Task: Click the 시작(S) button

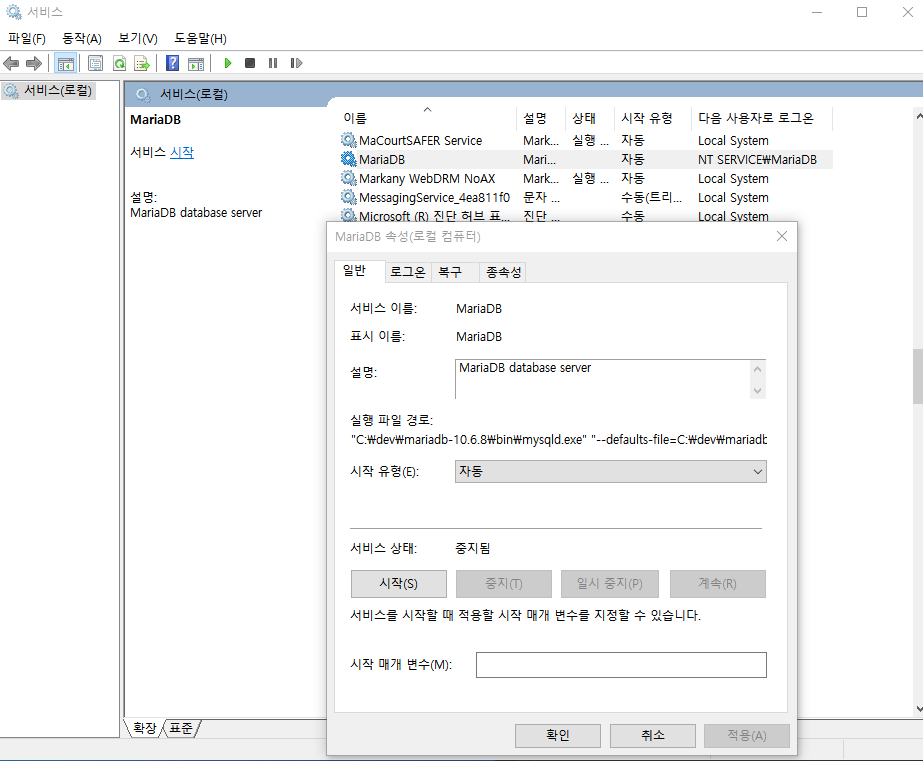Action: pyautogui.click(x=399, y=583)
